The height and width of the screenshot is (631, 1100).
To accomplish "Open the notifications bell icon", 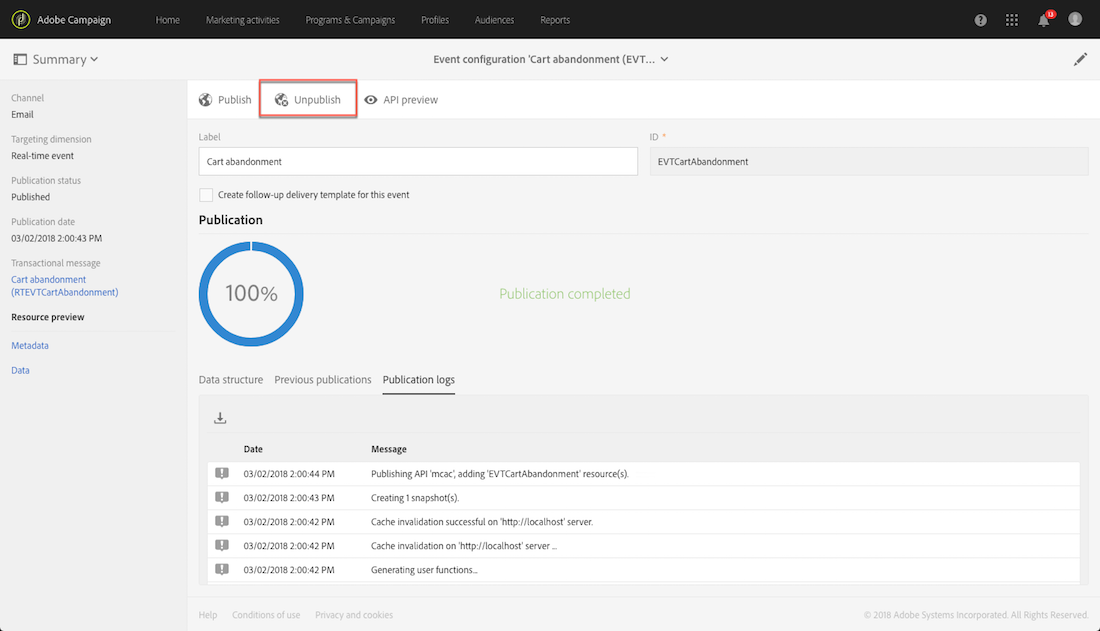I will pyautogui.click(x=1044, y=20).
